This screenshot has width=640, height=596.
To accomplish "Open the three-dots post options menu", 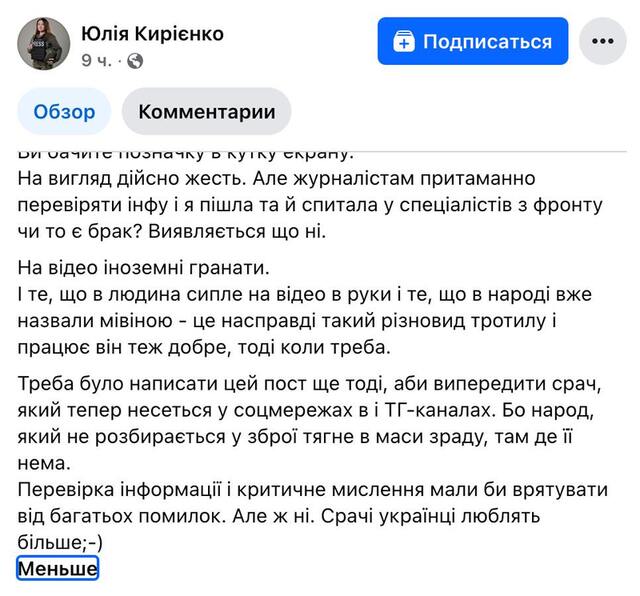I will [x=603, y=42].
